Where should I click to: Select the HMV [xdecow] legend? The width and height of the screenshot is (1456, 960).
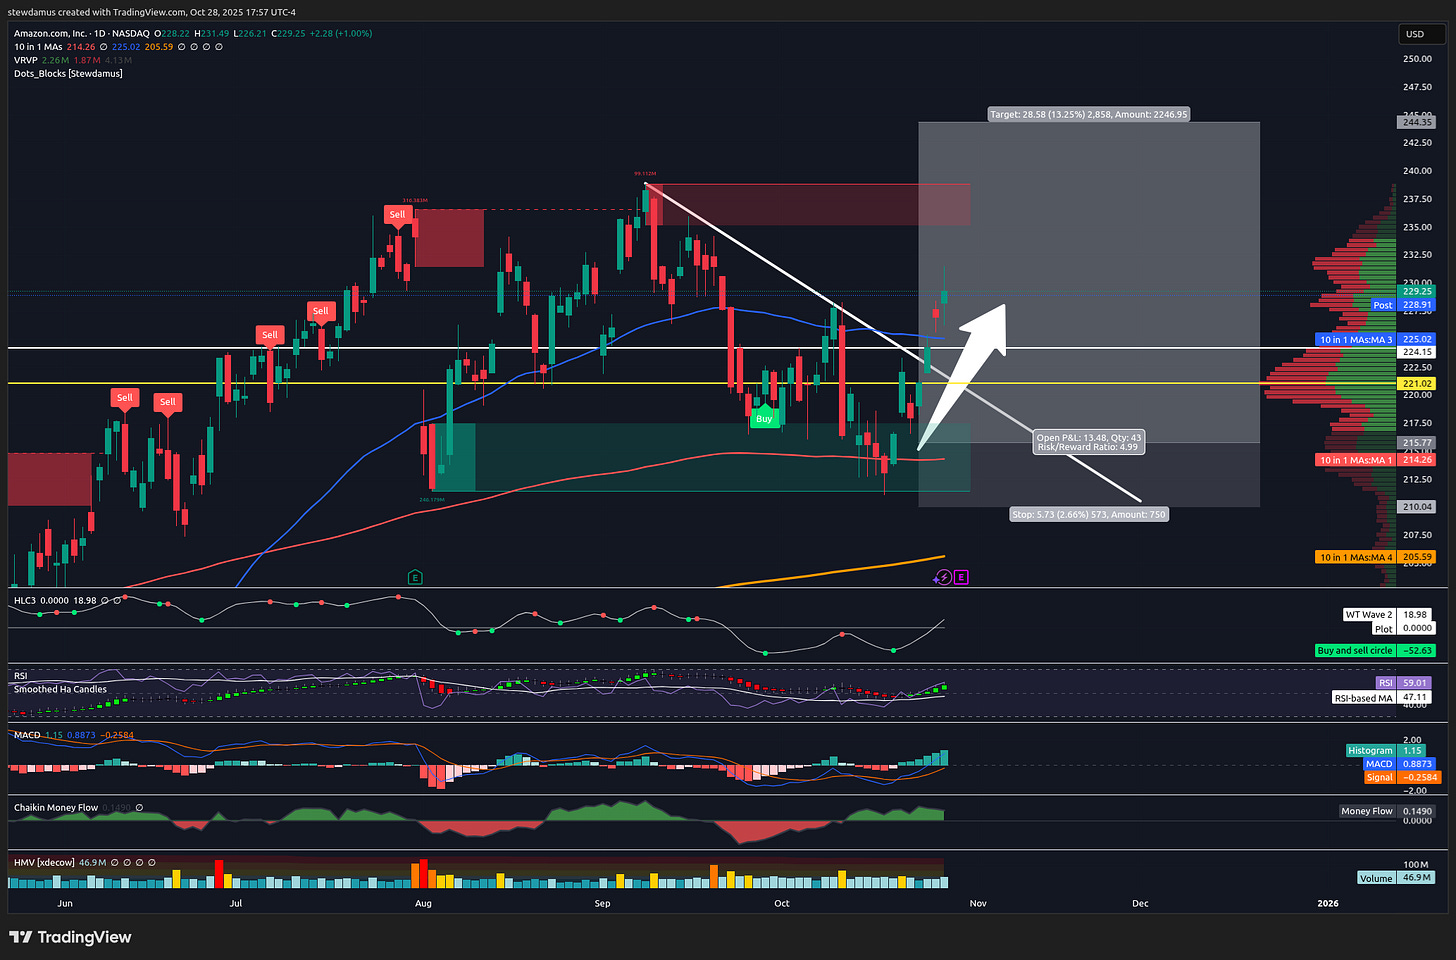coord(44,862)
